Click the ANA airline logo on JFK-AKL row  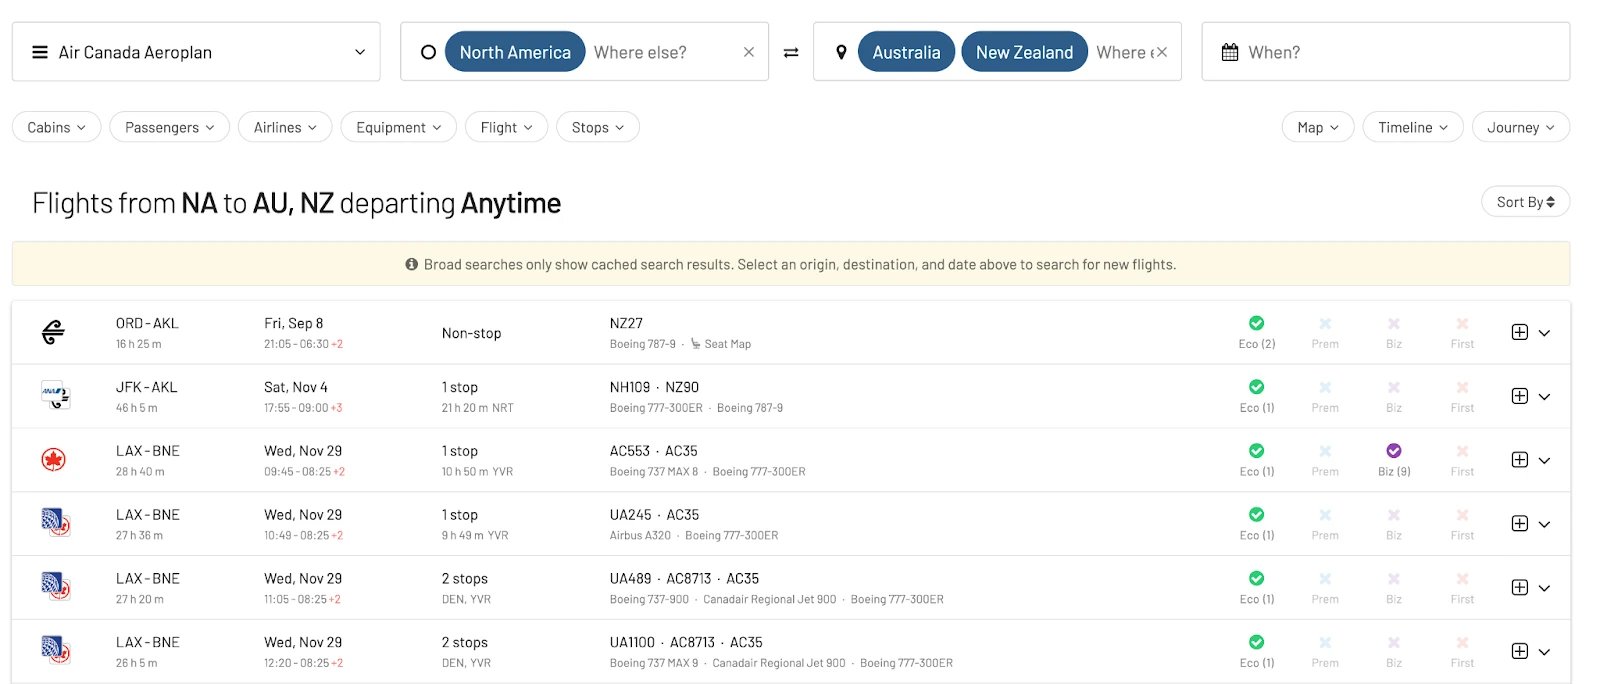click(x=55, y=396)
